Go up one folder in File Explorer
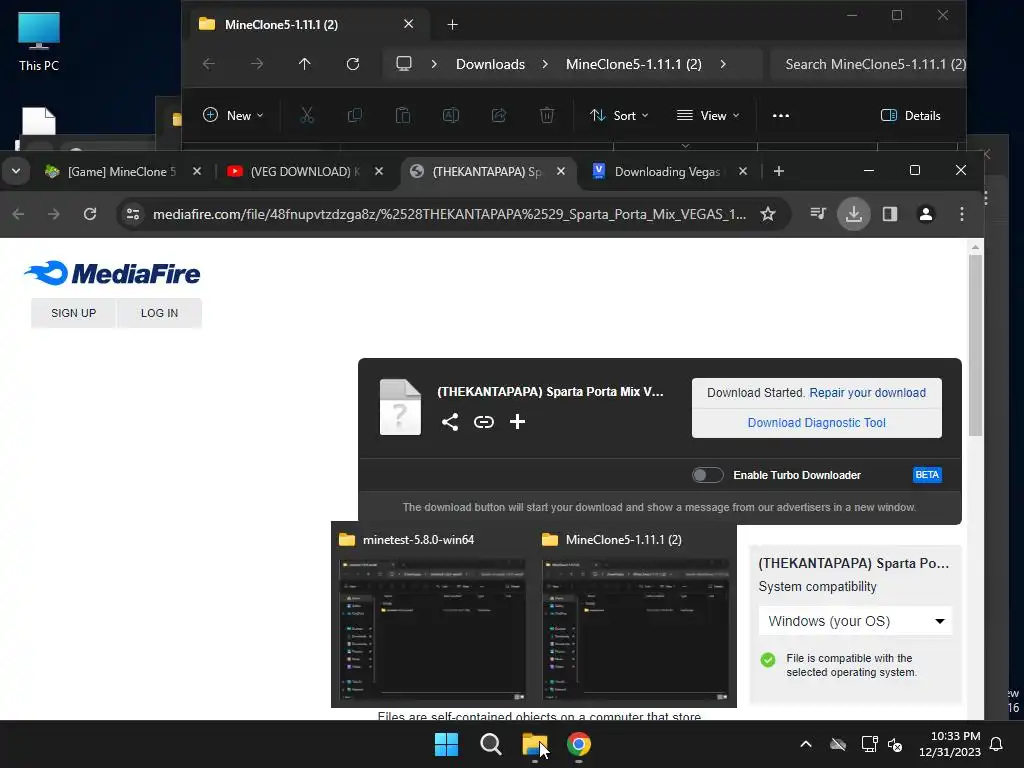1024x768 pixels. 304,64
